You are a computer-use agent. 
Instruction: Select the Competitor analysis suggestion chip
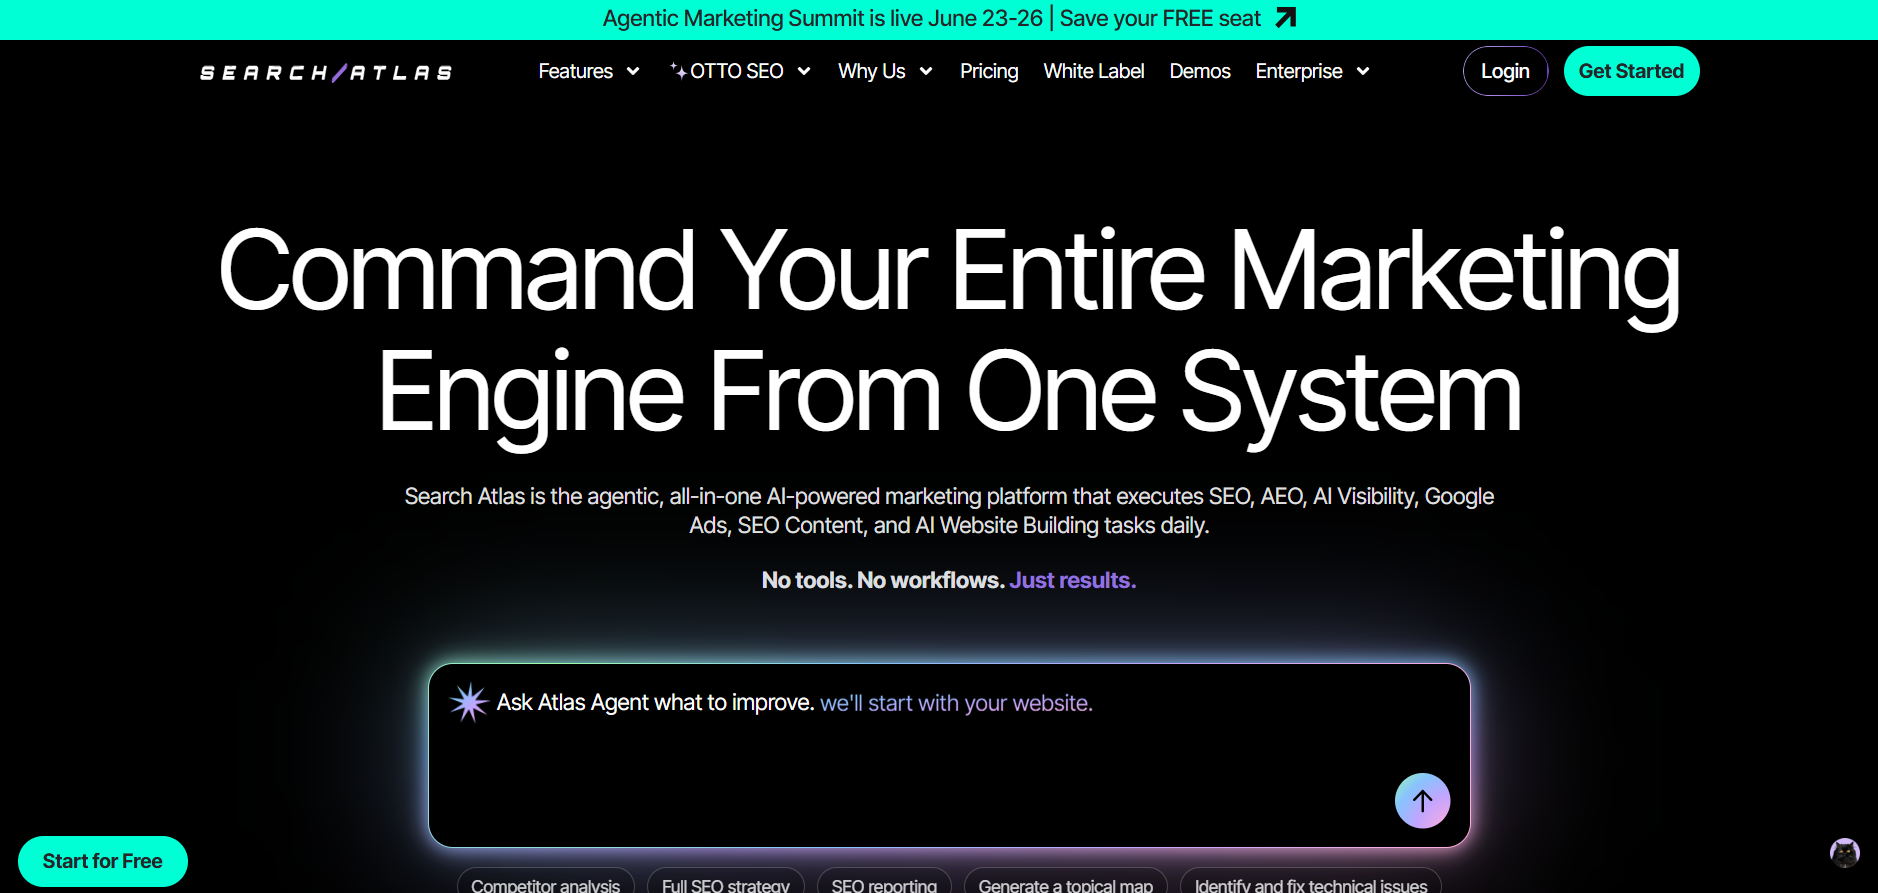point(546,881)
